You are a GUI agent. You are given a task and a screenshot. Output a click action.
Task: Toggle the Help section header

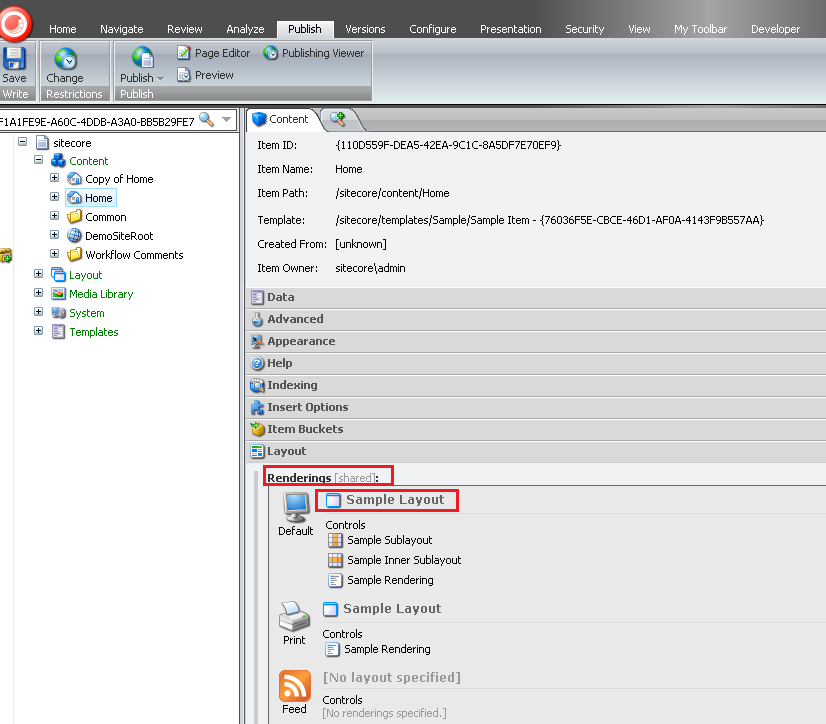(536, 363)
